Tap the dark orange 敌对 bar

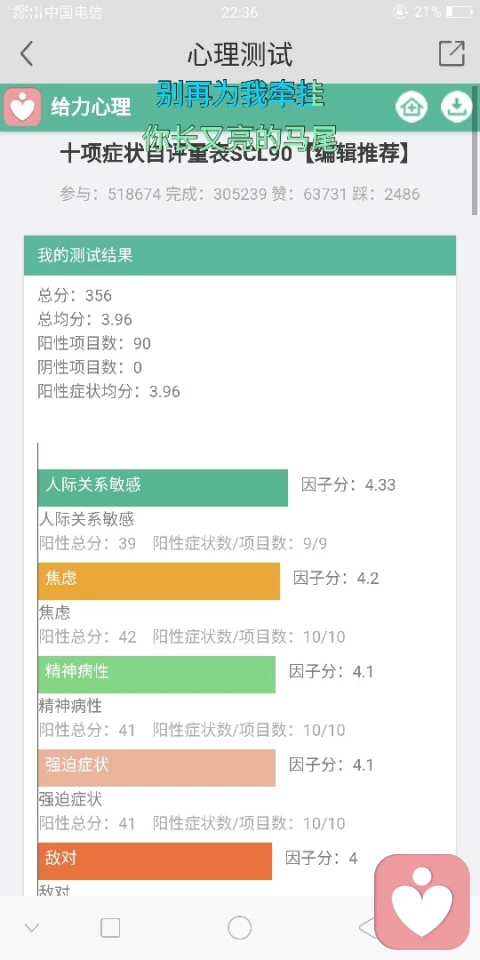155,861
